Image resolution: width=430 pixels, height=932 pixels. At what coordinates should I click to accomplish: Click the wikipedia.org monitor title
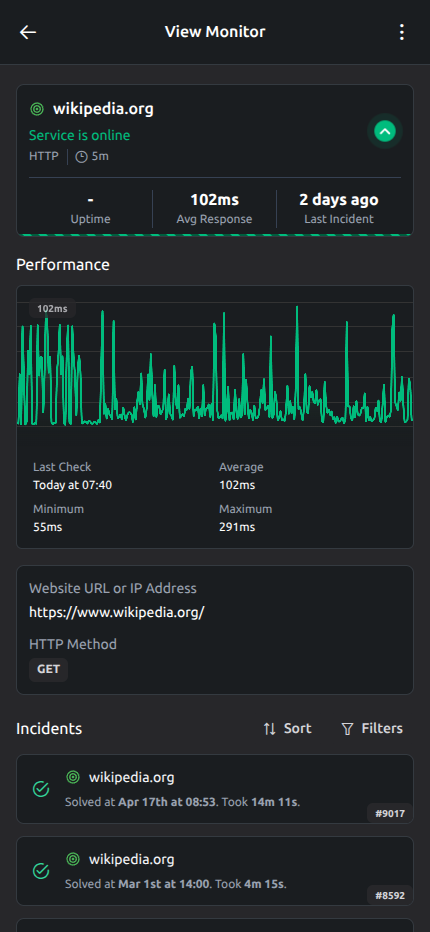103,109
